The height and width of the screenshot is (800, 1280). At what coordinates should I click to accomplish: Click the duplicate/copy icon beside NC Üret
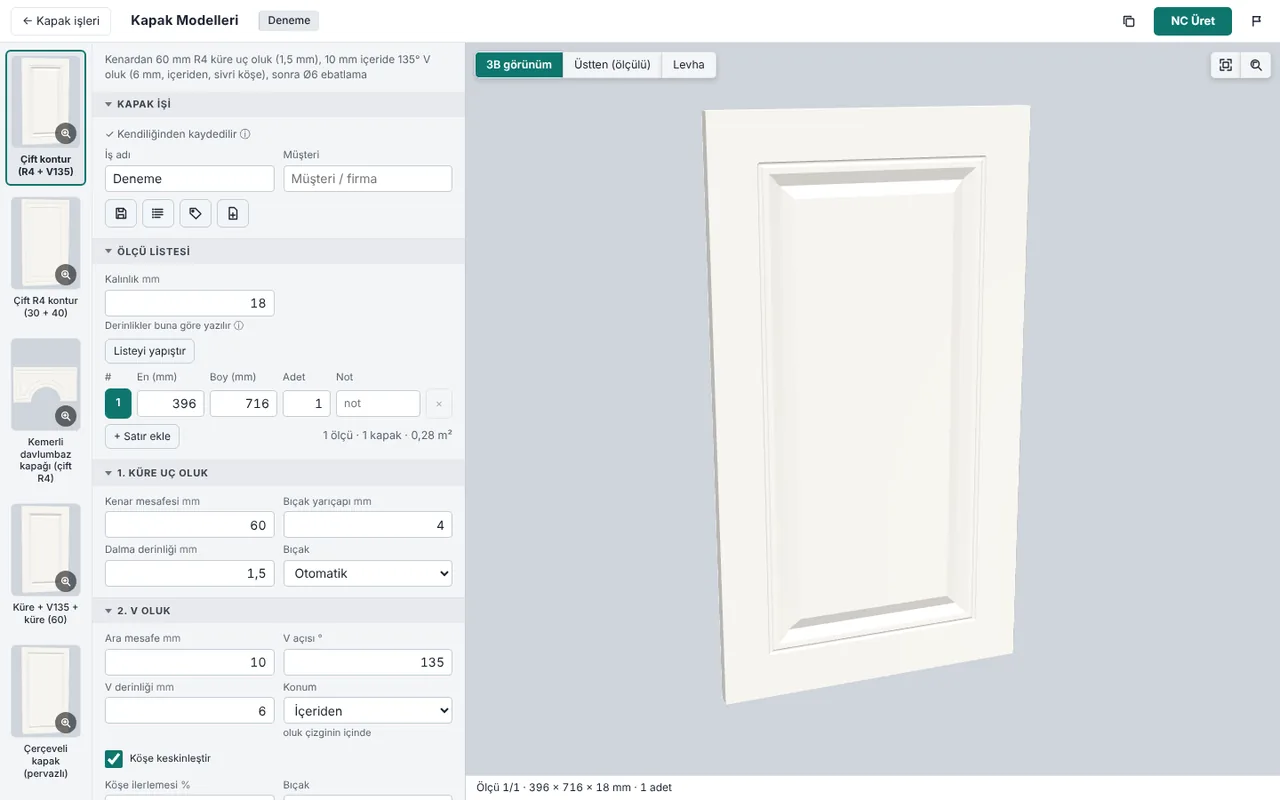[1128, 21]
